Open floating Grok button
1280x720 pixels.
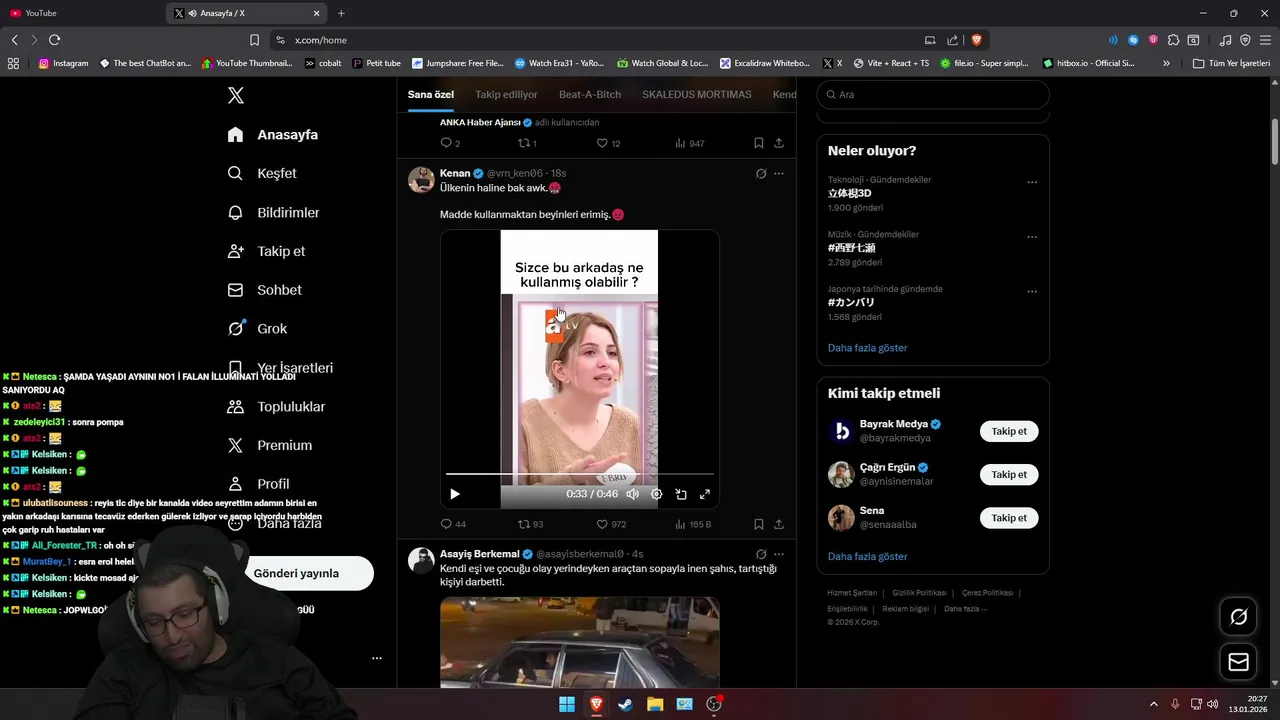pos(1238,617)
